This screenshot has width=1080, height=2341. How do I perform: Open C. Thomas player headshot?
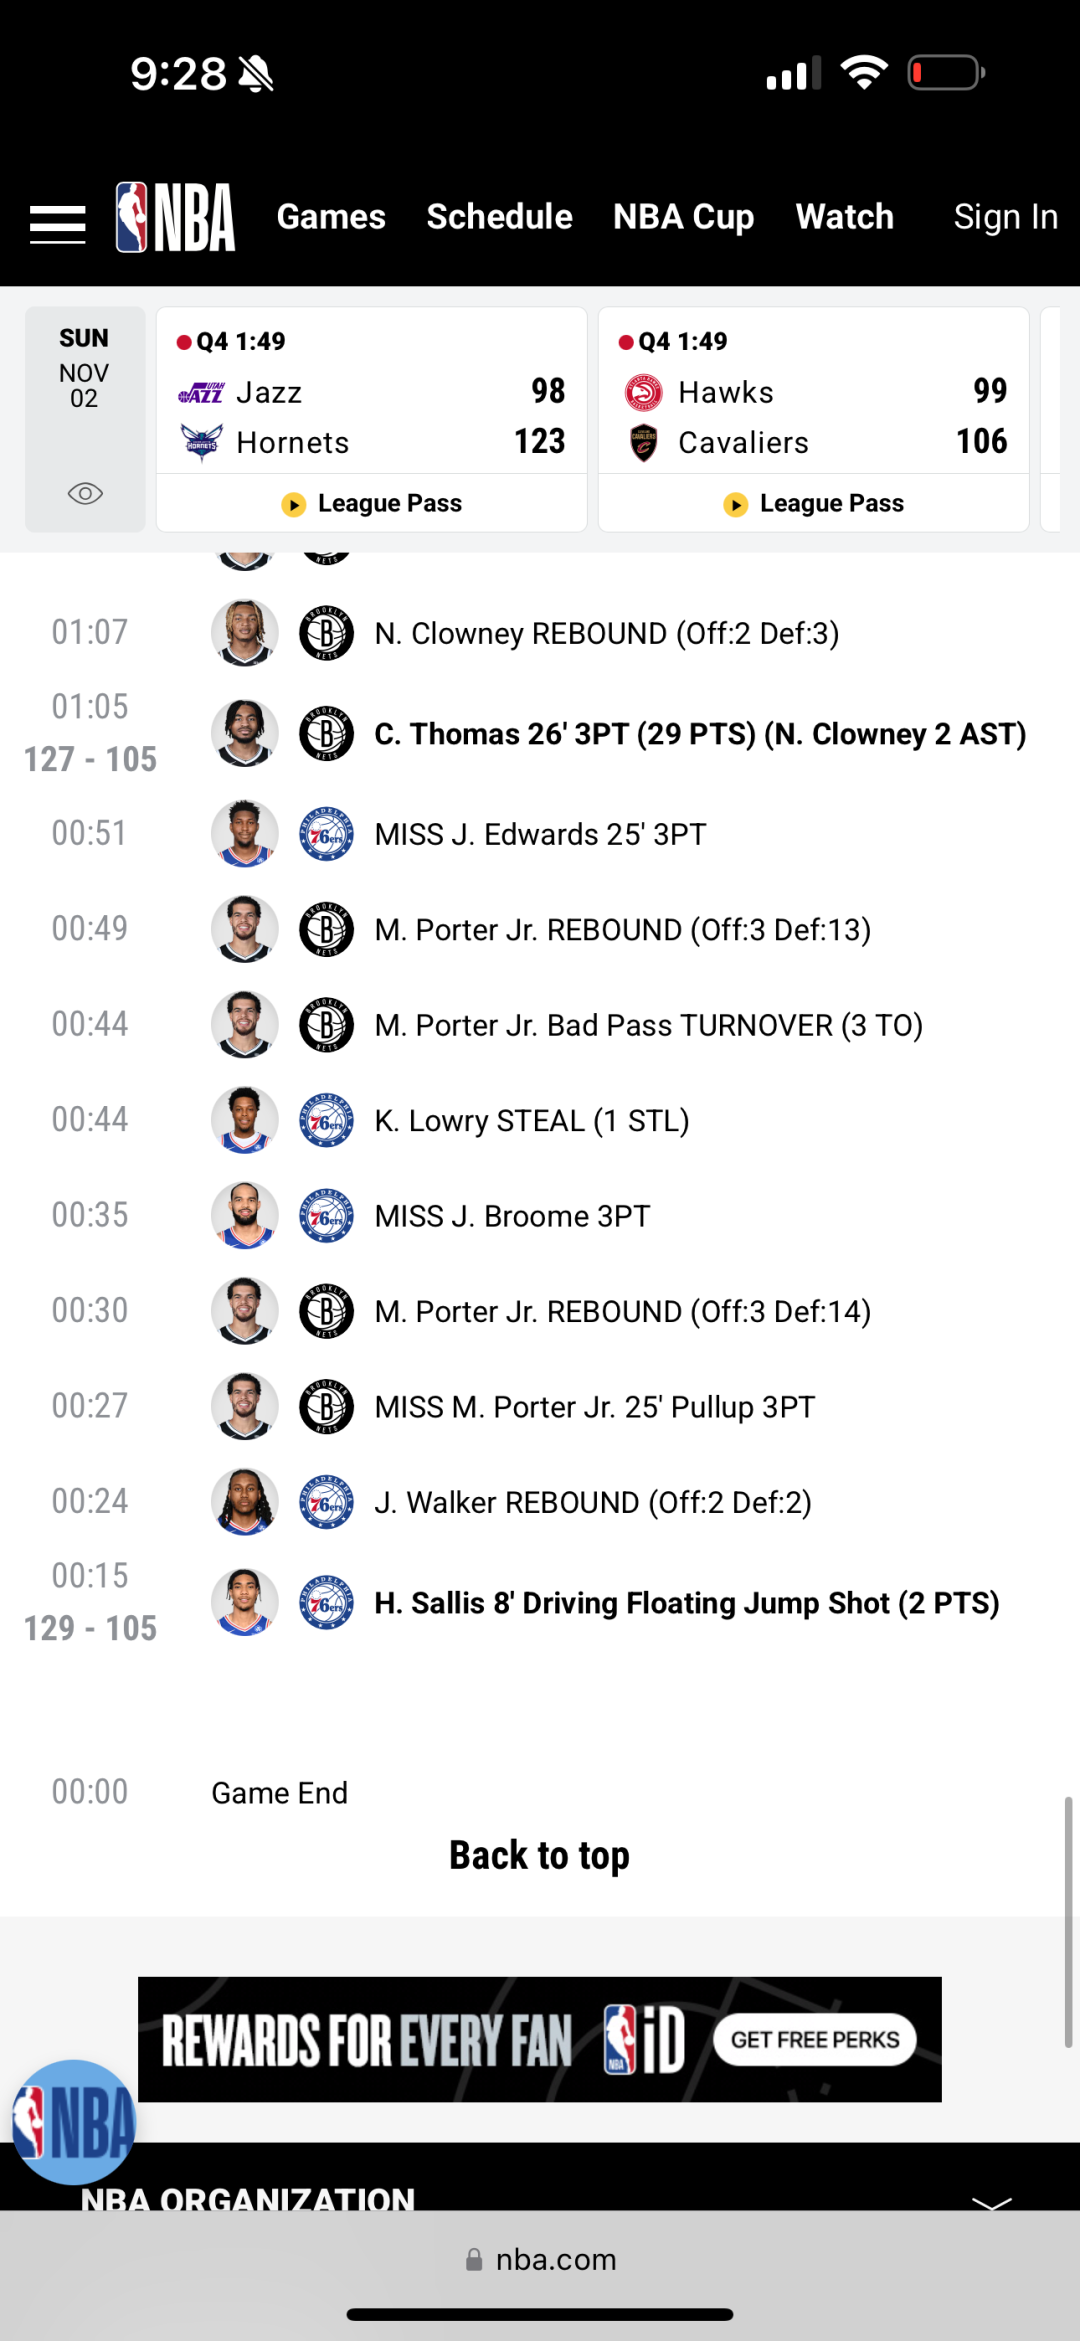tap(244, 734)
